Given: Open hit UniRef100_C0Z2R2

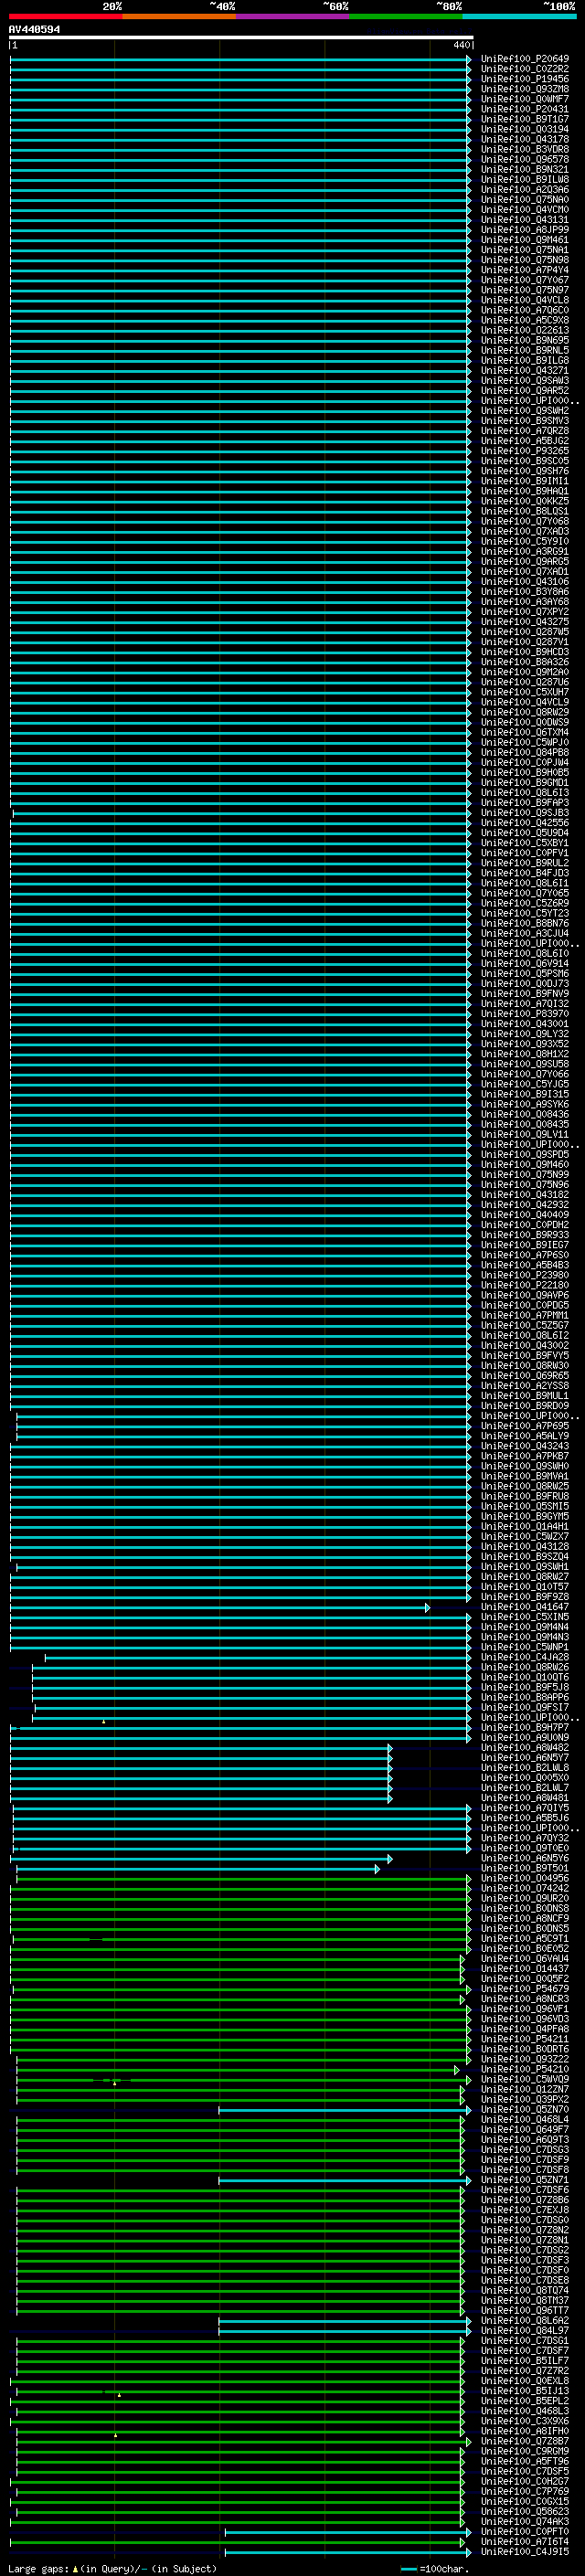Looking at the screenshot, I should point(524,69).
